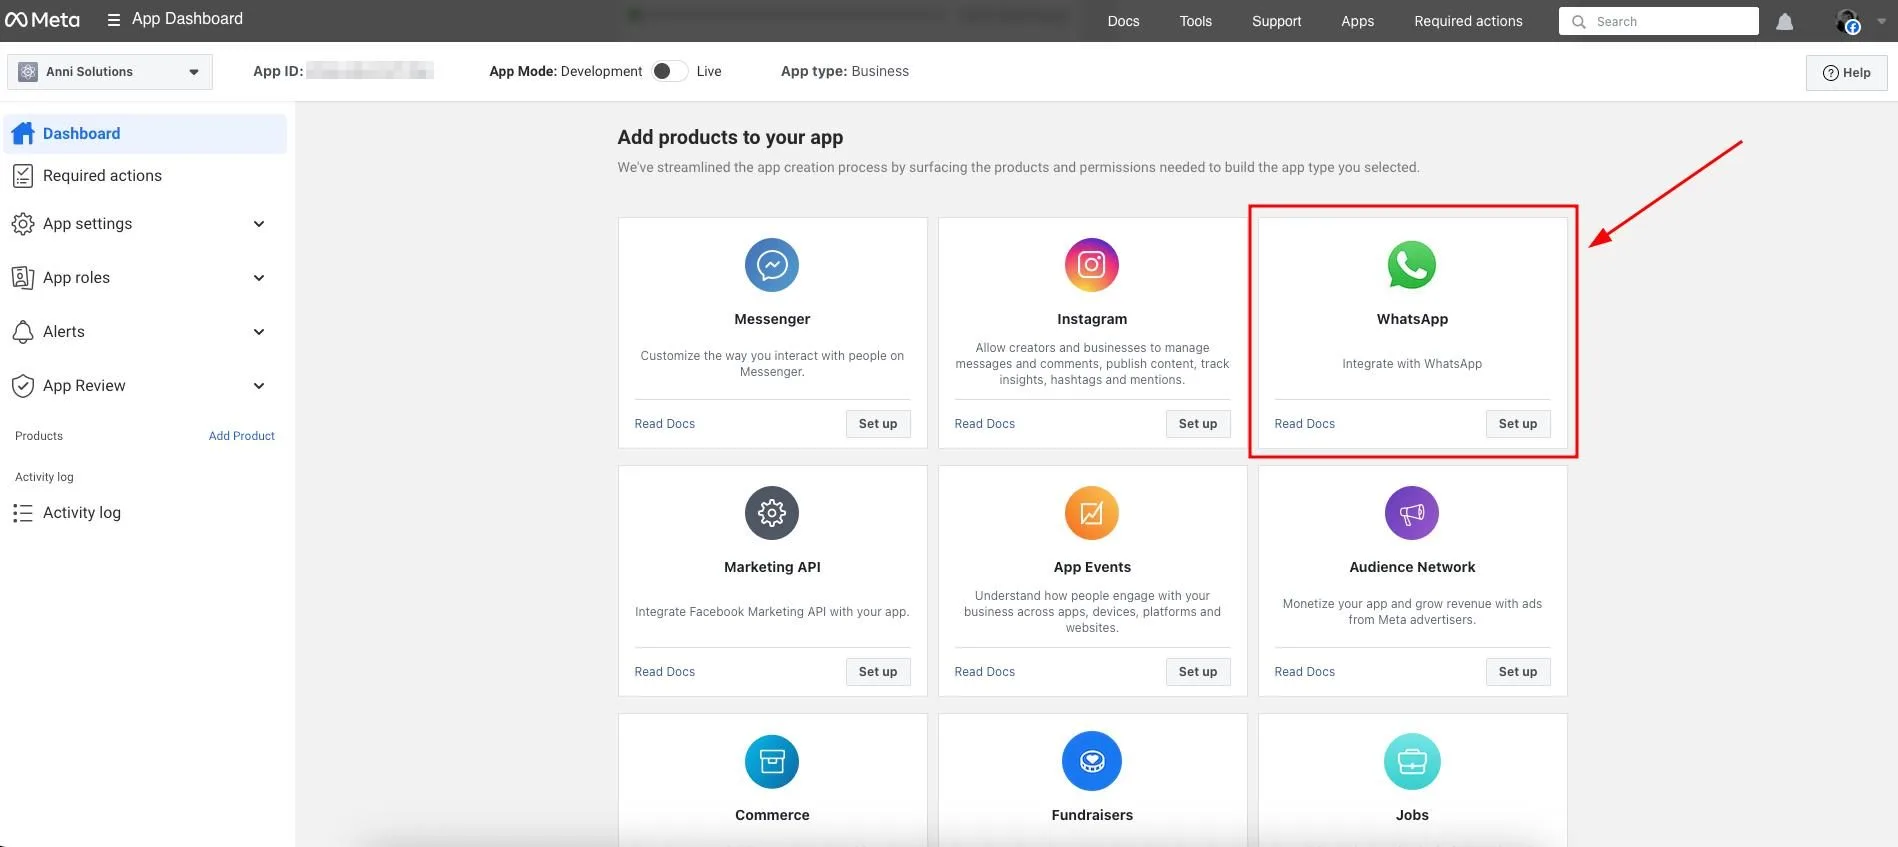Click the Fundraisers product icon
Viewport: 1898px width, 847px height.
coord(1092,761)
